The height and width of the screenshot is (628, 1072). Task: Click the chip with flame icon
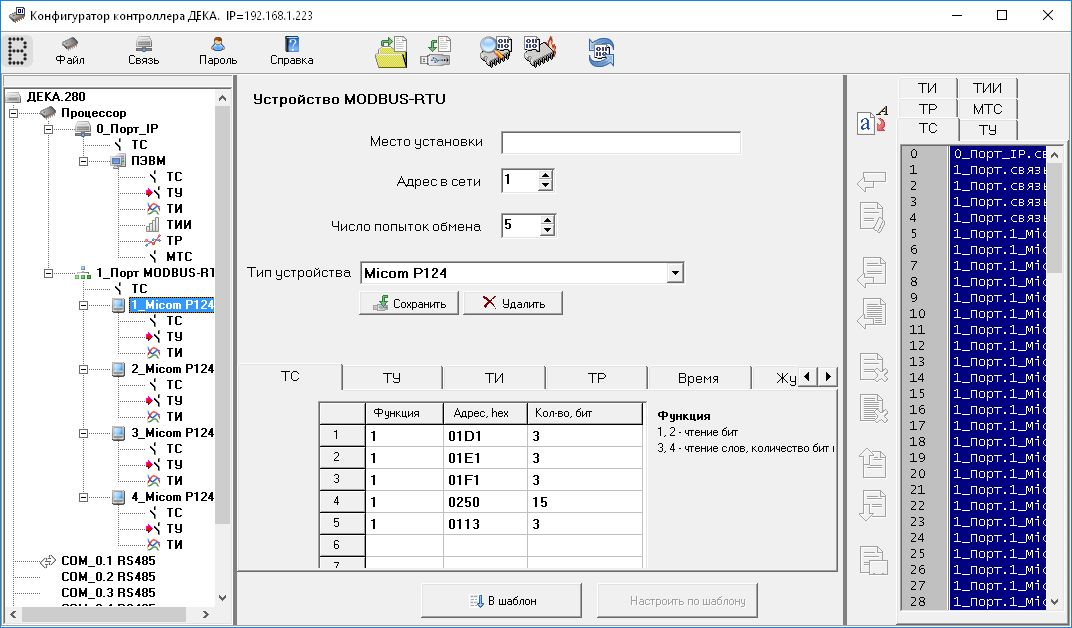click(540, 52)
